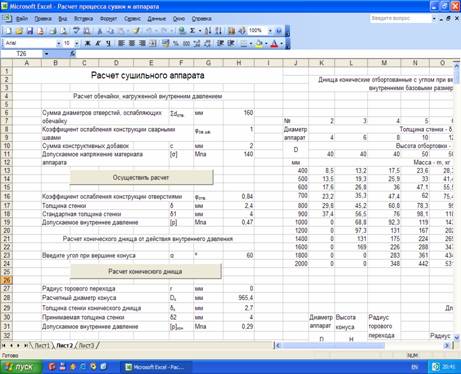Open the Сервис menu
This screenshot has width=461, height=374.
click(132, 19)
